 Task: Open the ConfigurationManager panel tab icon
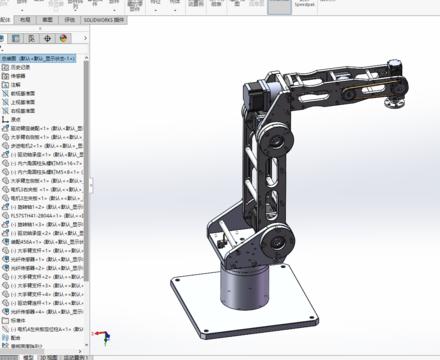coord(31,39)
